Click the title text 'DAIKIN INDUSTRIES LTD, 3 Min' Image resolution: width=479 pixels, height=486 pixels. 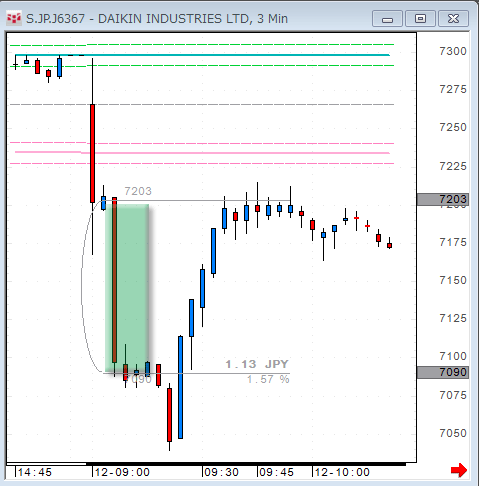193,19
